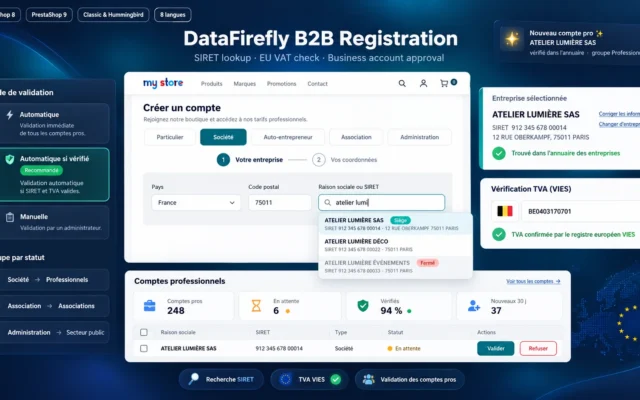Image resolution: width=640 pixels, height=400 pixels.
Task: Select the Association account type tab
Action: pyautogui.click(x=356, y=137)
